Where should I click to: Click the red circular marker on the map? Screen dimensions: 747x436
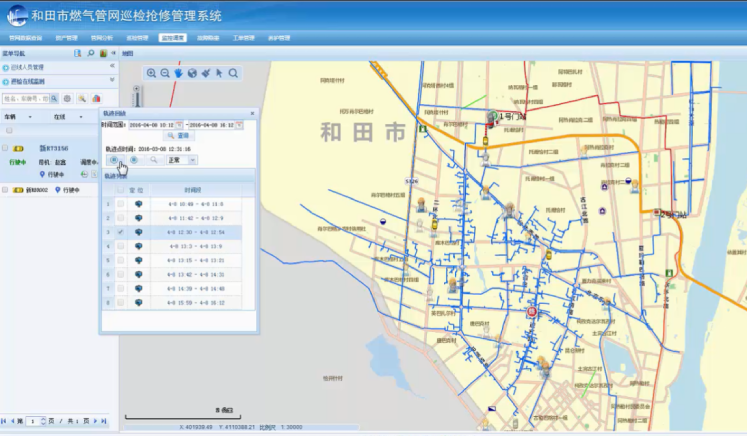[x=532, y=312]
